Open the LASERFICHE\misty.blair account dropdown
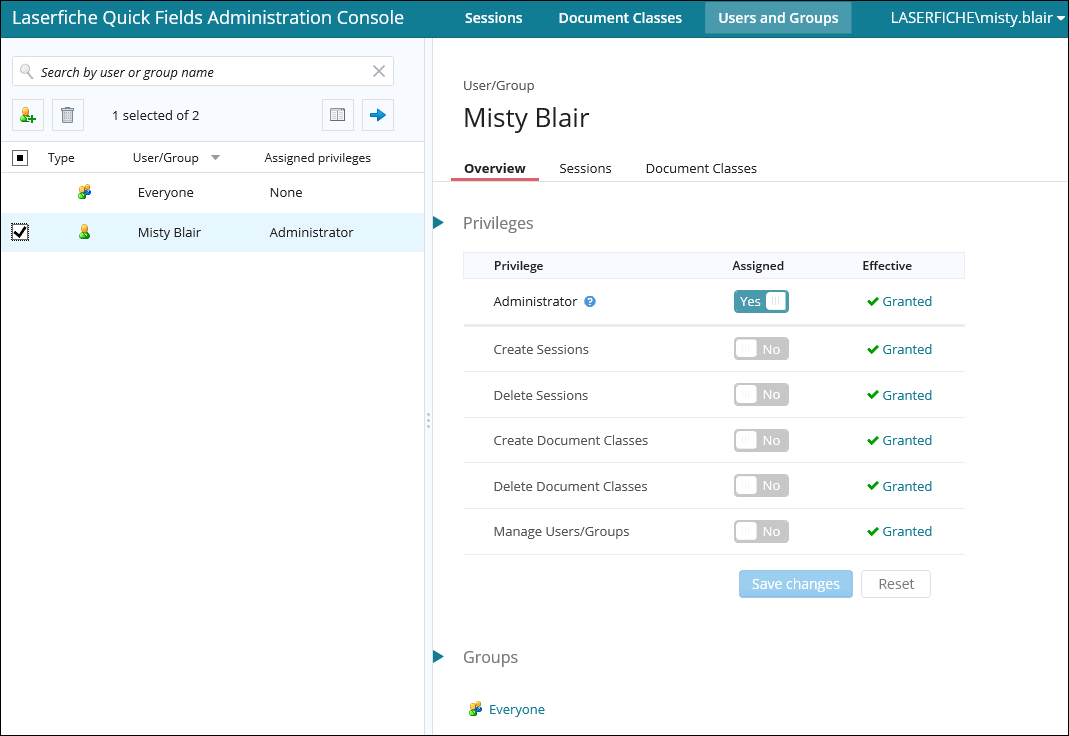The width and height of the screenshot is (1069, 736). tap(977, 18)
